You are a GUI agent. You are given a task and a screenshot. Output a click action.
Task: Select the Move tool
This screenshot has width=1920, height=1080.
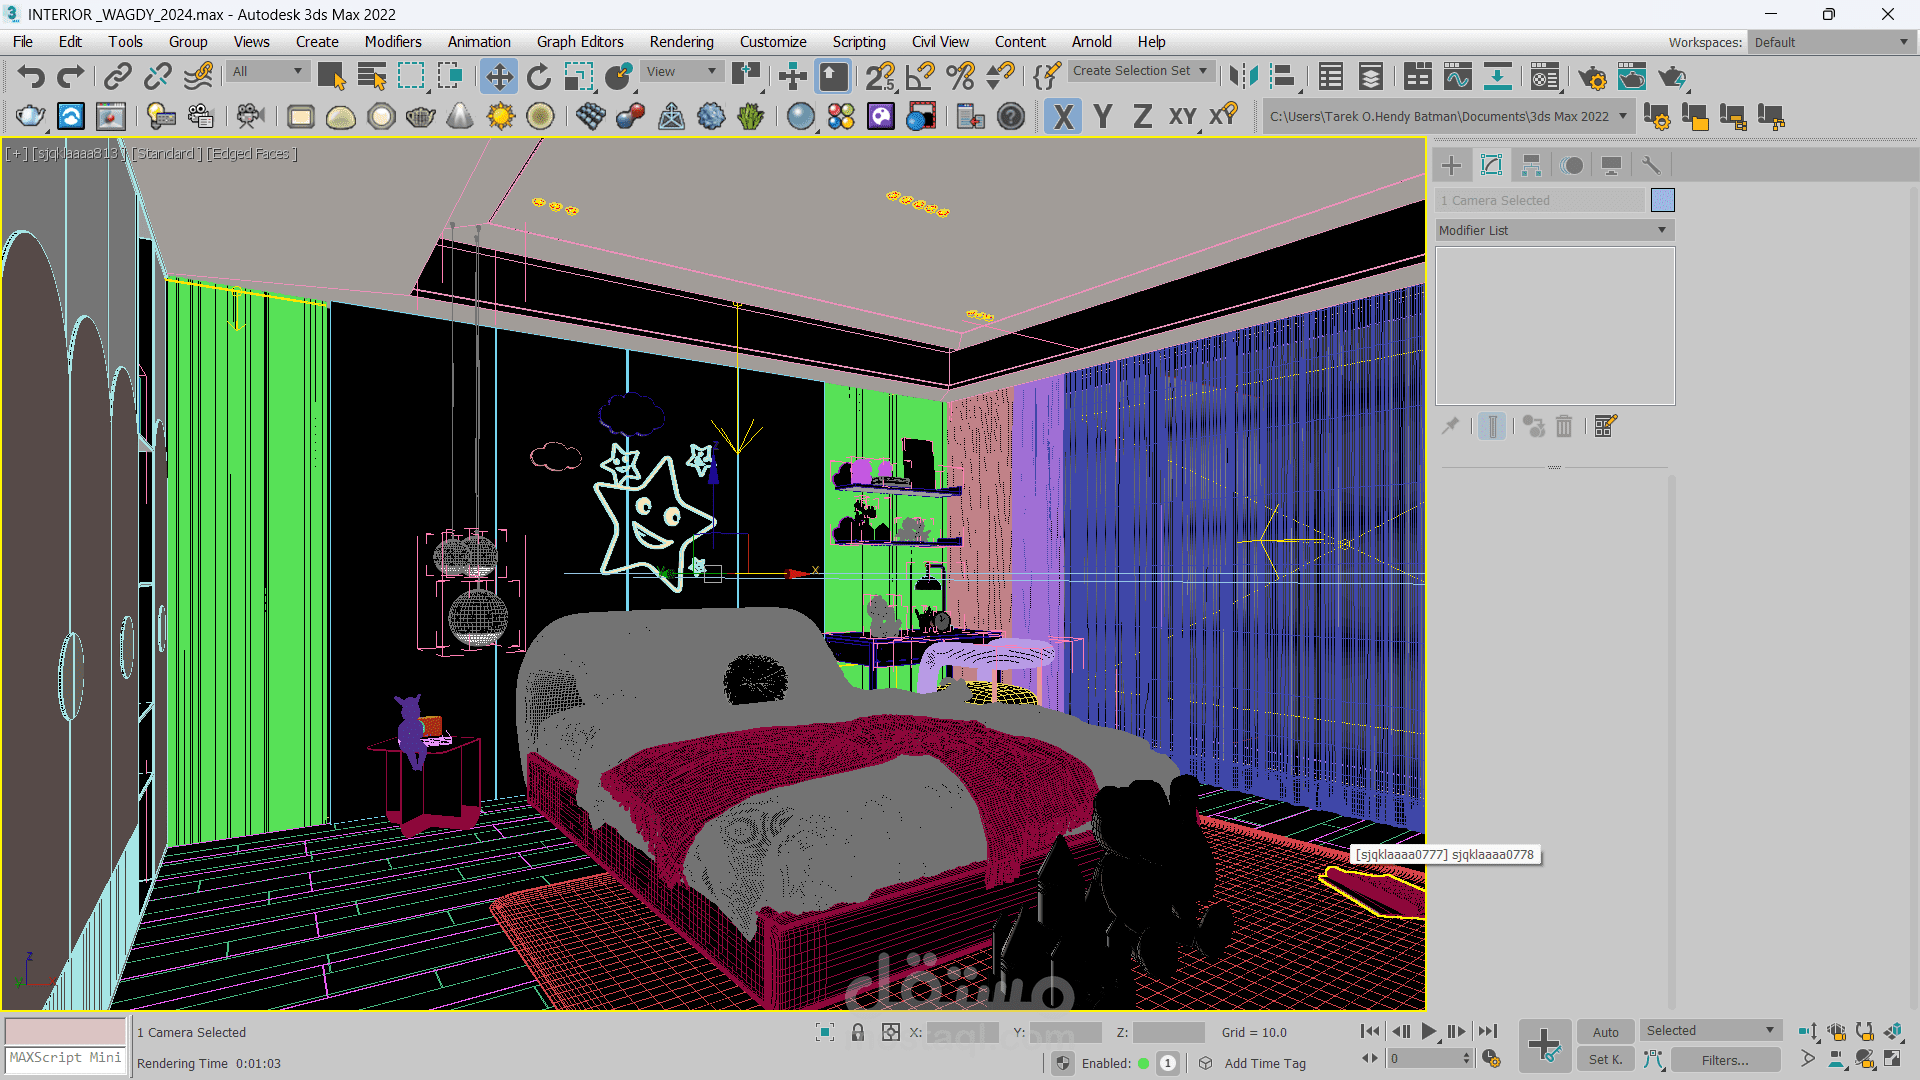[498, 77]
